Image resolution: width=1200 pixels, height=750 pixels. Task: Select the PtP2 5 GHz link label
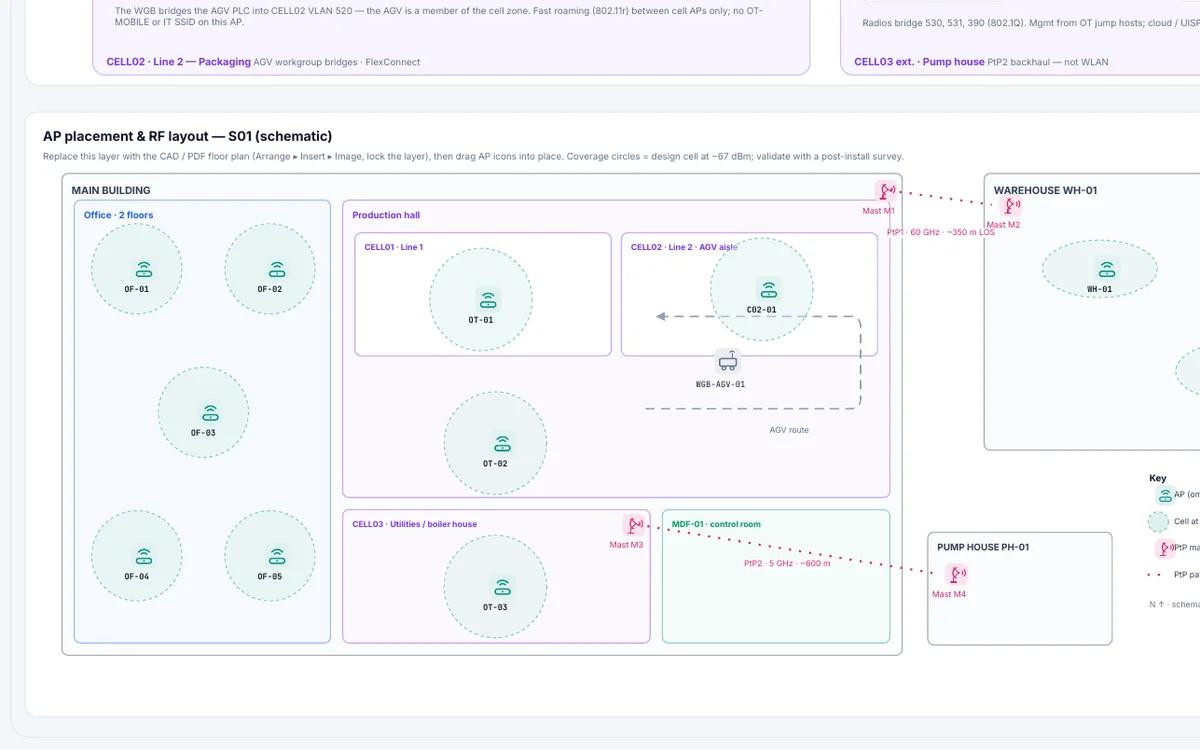click(x=787, y=563)
